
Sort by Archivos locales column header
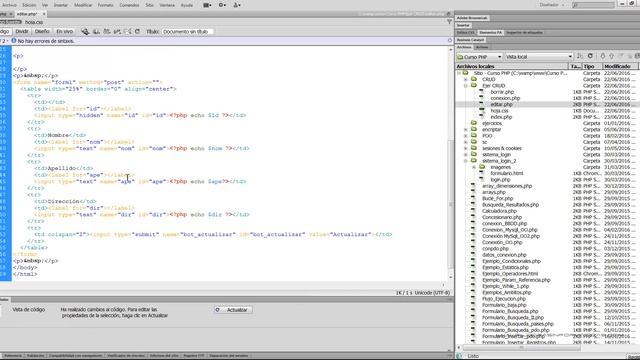point(512,66)
